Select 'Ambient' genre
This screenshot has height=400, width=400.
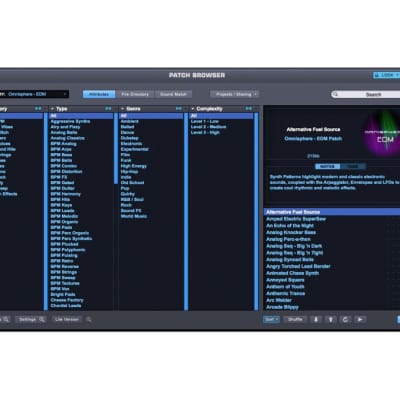click(129, 121)
